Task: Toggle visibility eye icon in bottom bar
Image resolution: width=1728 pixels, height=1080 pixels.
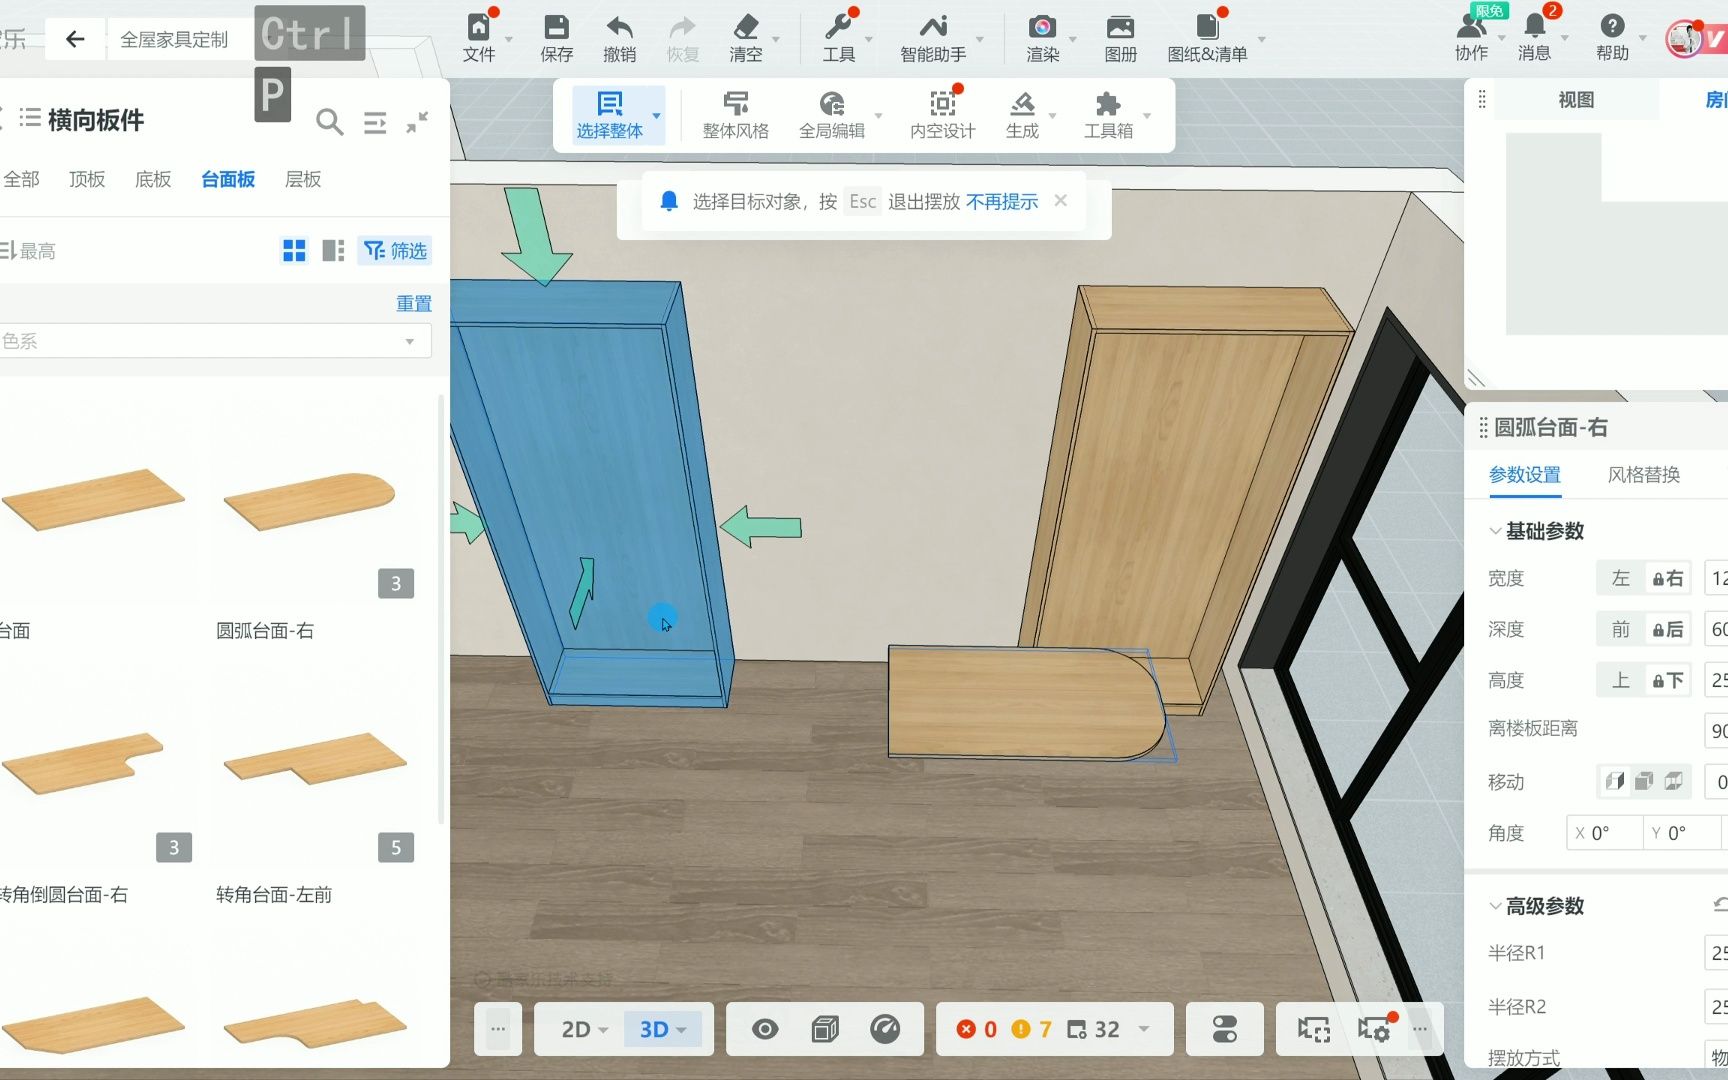Action: [x=765, y=1029]
